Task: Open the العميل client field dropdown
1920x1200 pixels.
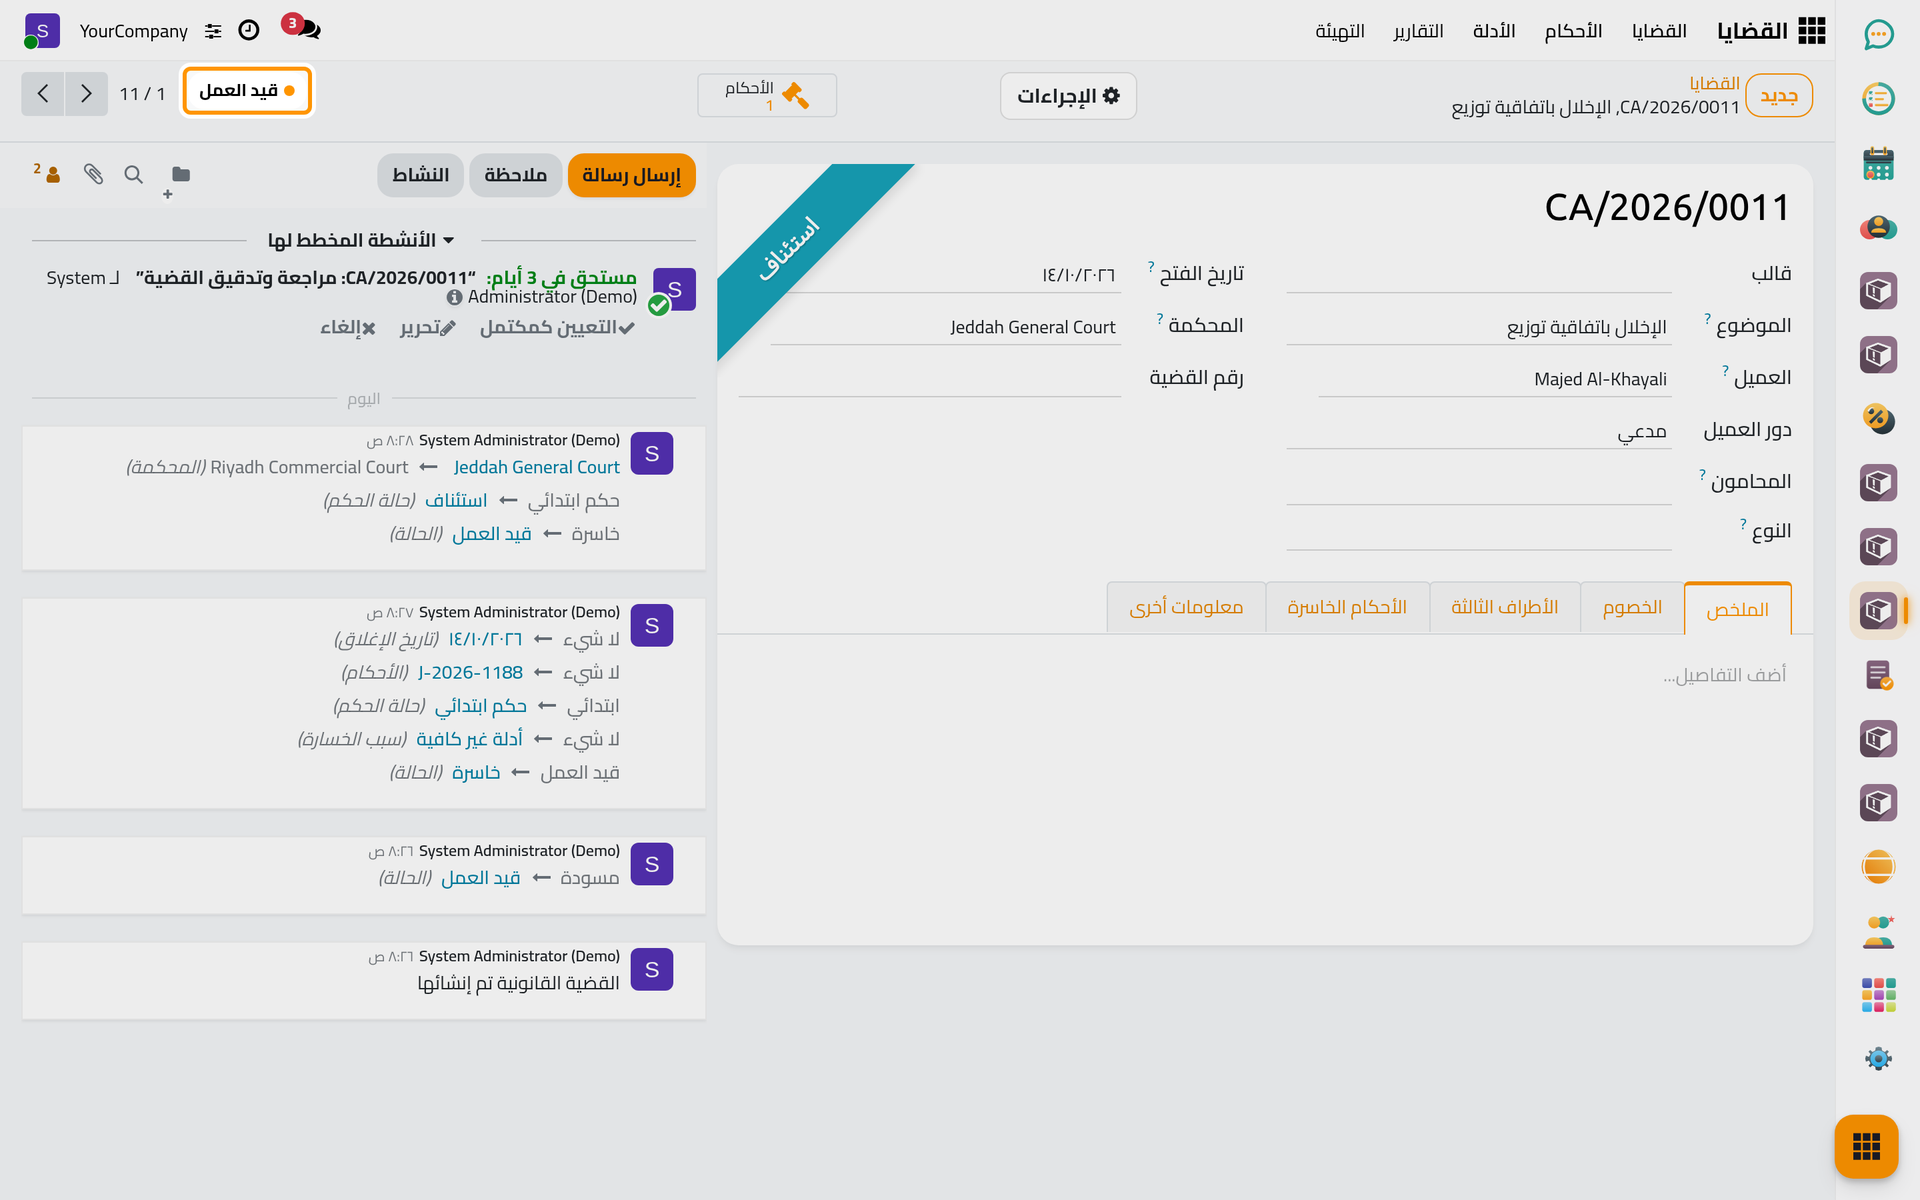Action: [1495, 379]
